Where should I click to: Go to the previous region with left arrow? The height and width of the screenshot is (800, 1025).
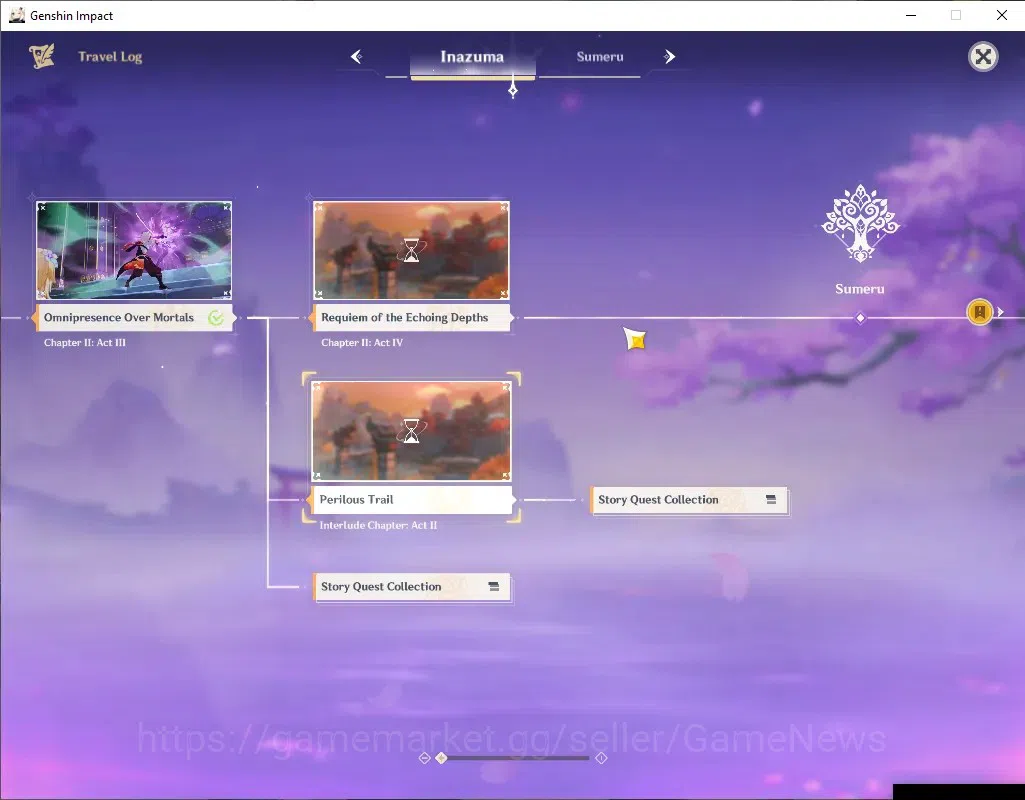[x=356, y=57]
